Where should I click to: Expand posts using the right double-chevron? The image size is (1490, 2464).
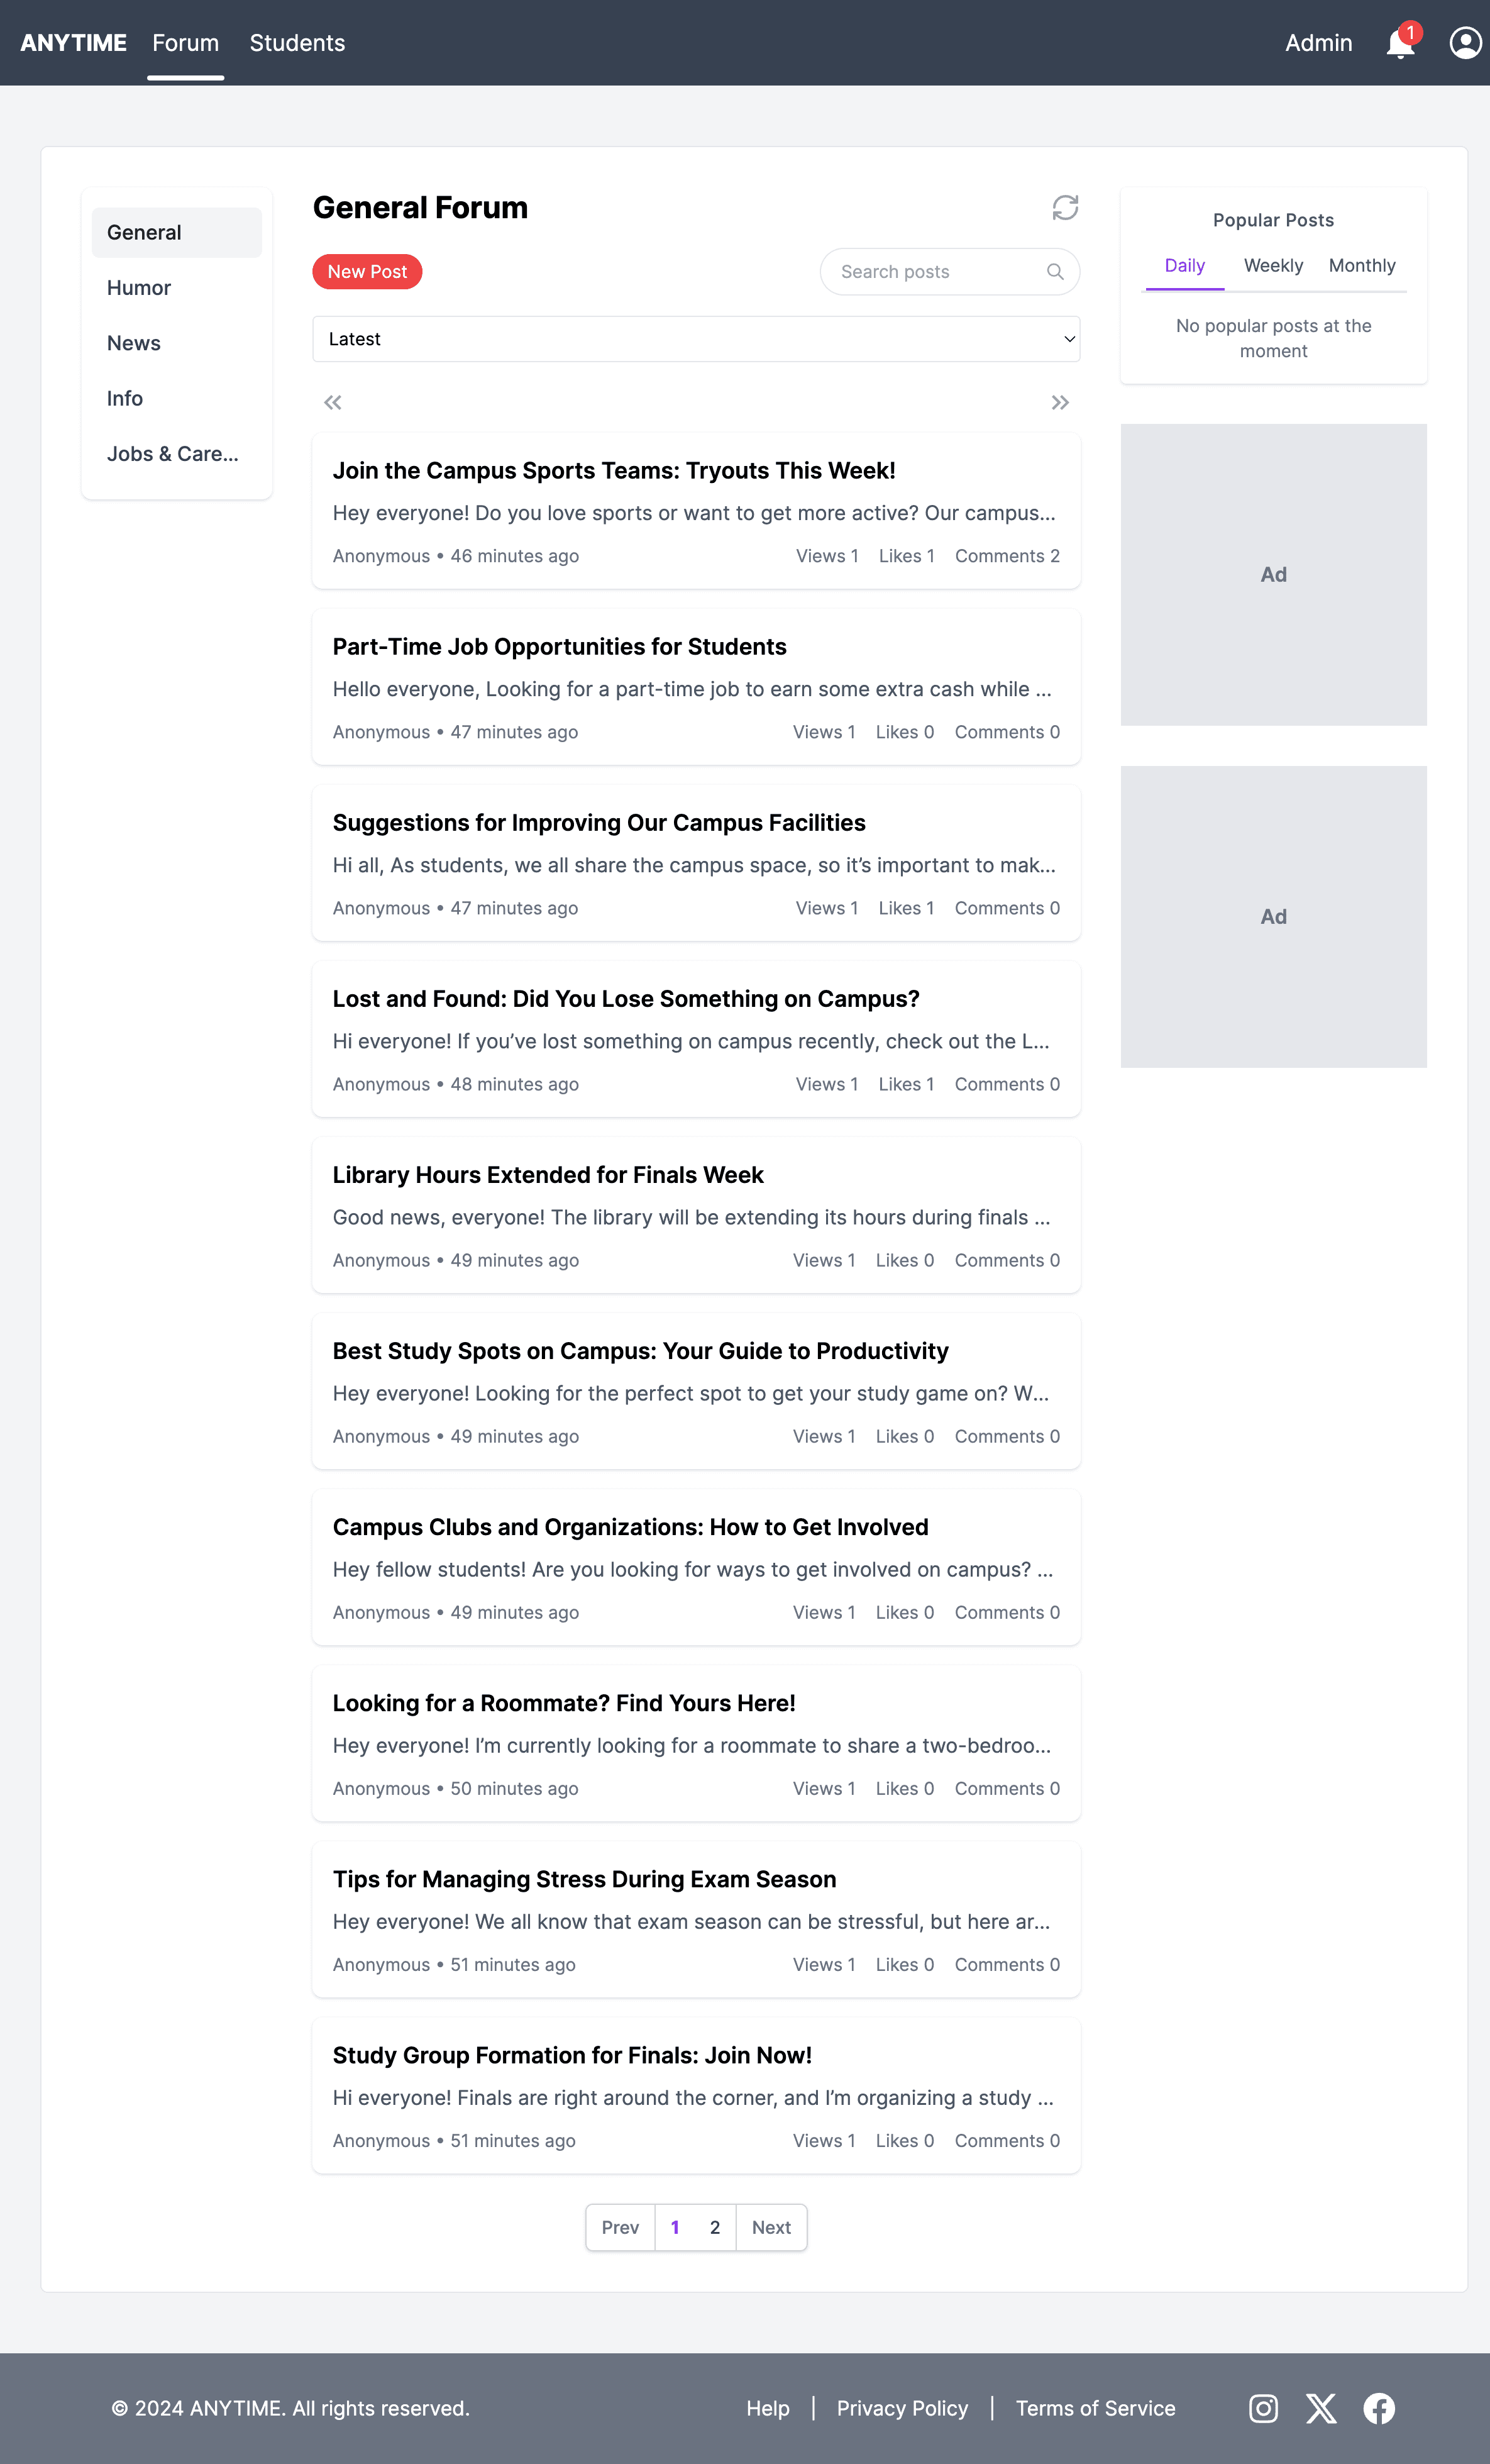click(1060, 402)
